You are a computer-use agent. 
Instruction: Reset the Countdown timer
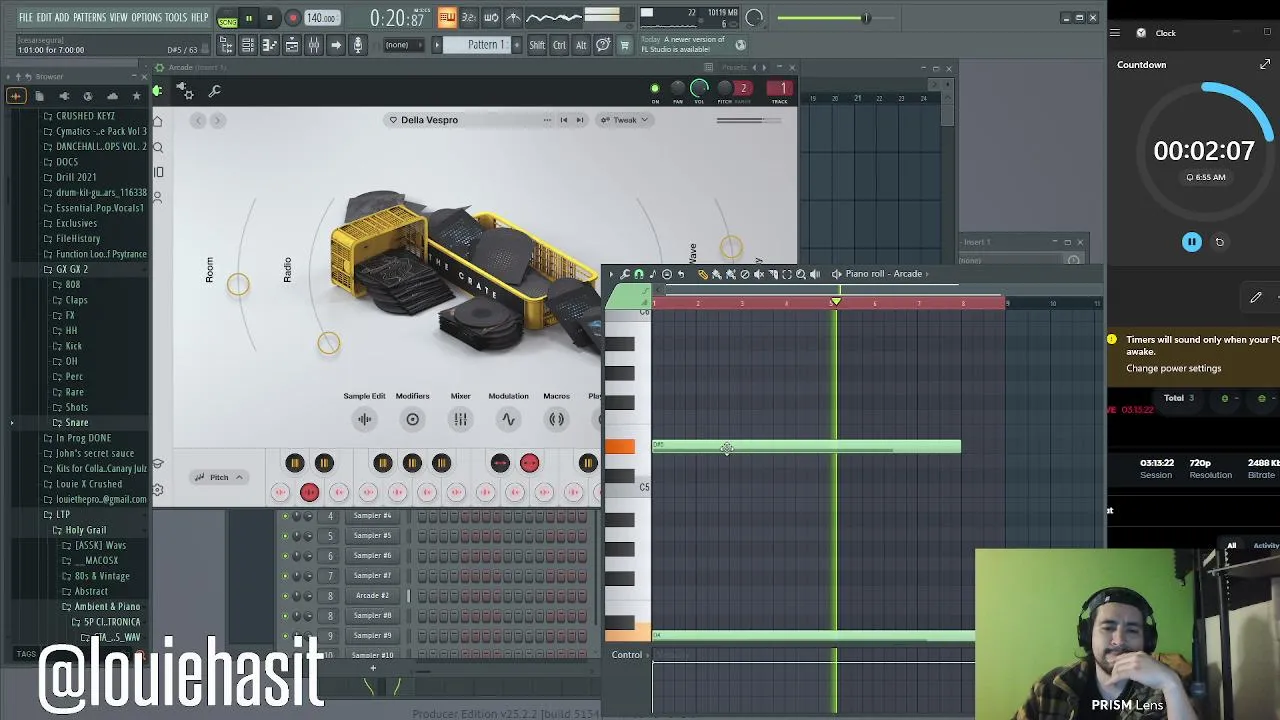(1219, 242)
